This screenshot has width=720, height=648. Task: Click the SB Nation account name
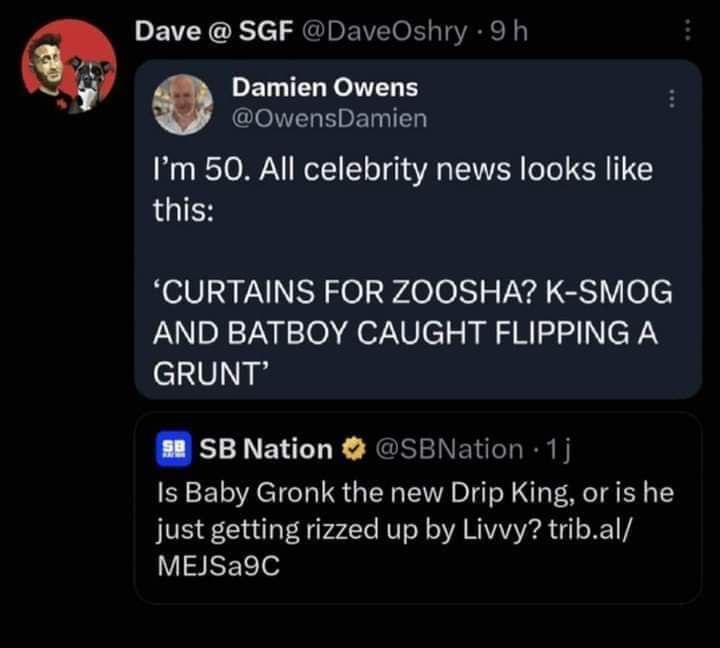point(267,450)
